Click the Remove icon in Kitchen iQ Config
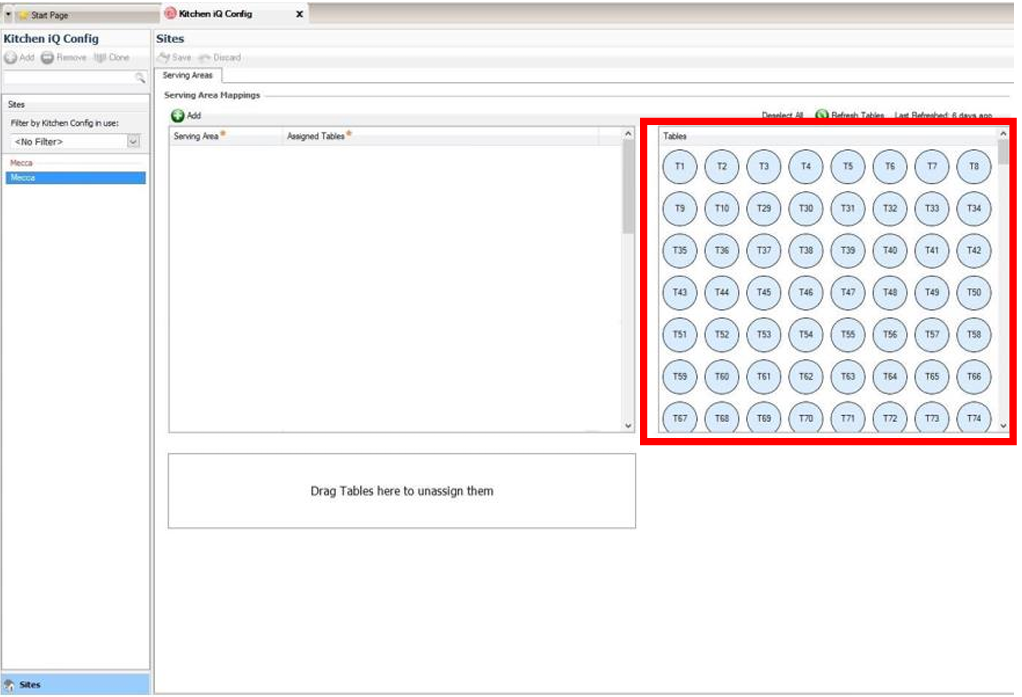 [x=47, y=58]
